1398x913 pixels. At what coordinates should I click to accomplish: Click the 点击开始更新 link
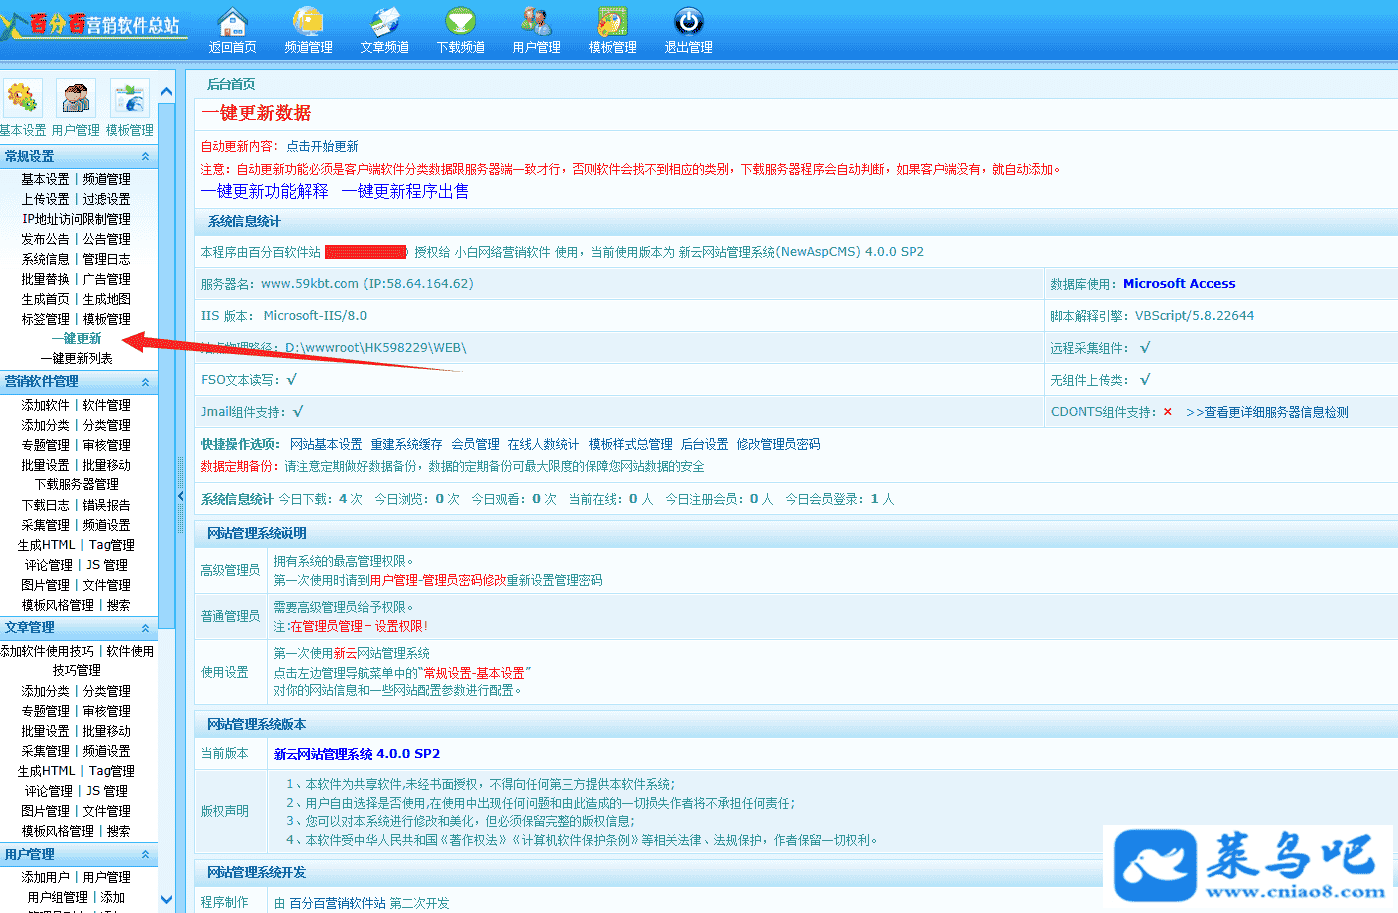point(322,146)
